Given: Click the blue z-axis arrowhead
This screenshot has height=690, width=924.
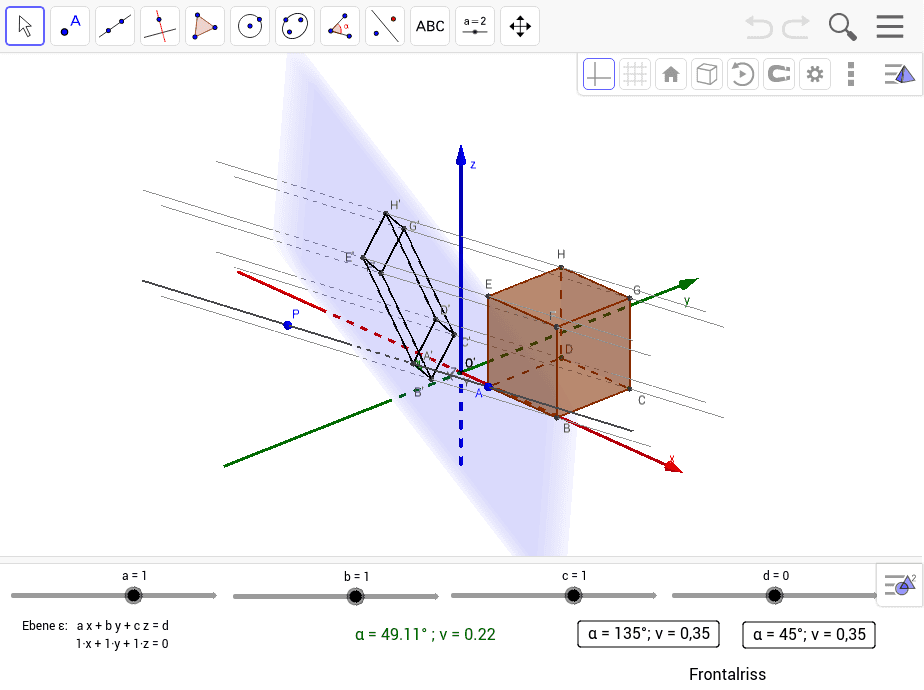Looking at the screenshot, I should [461, 154].
